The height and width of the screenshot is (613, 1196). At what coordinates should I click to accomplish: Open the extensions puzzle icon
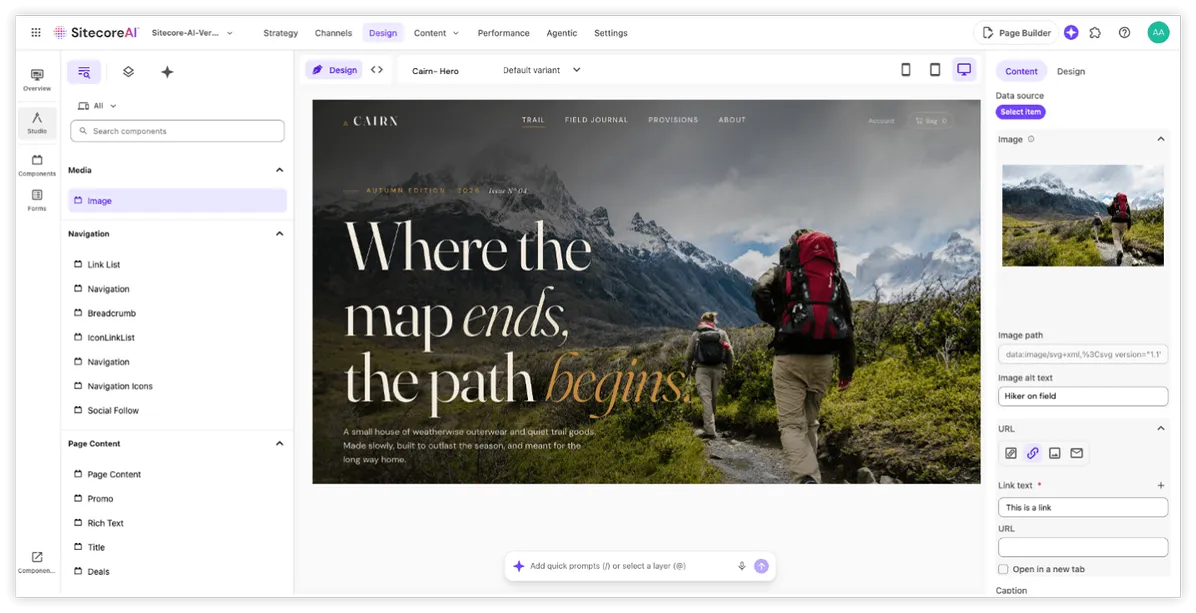1095,33
